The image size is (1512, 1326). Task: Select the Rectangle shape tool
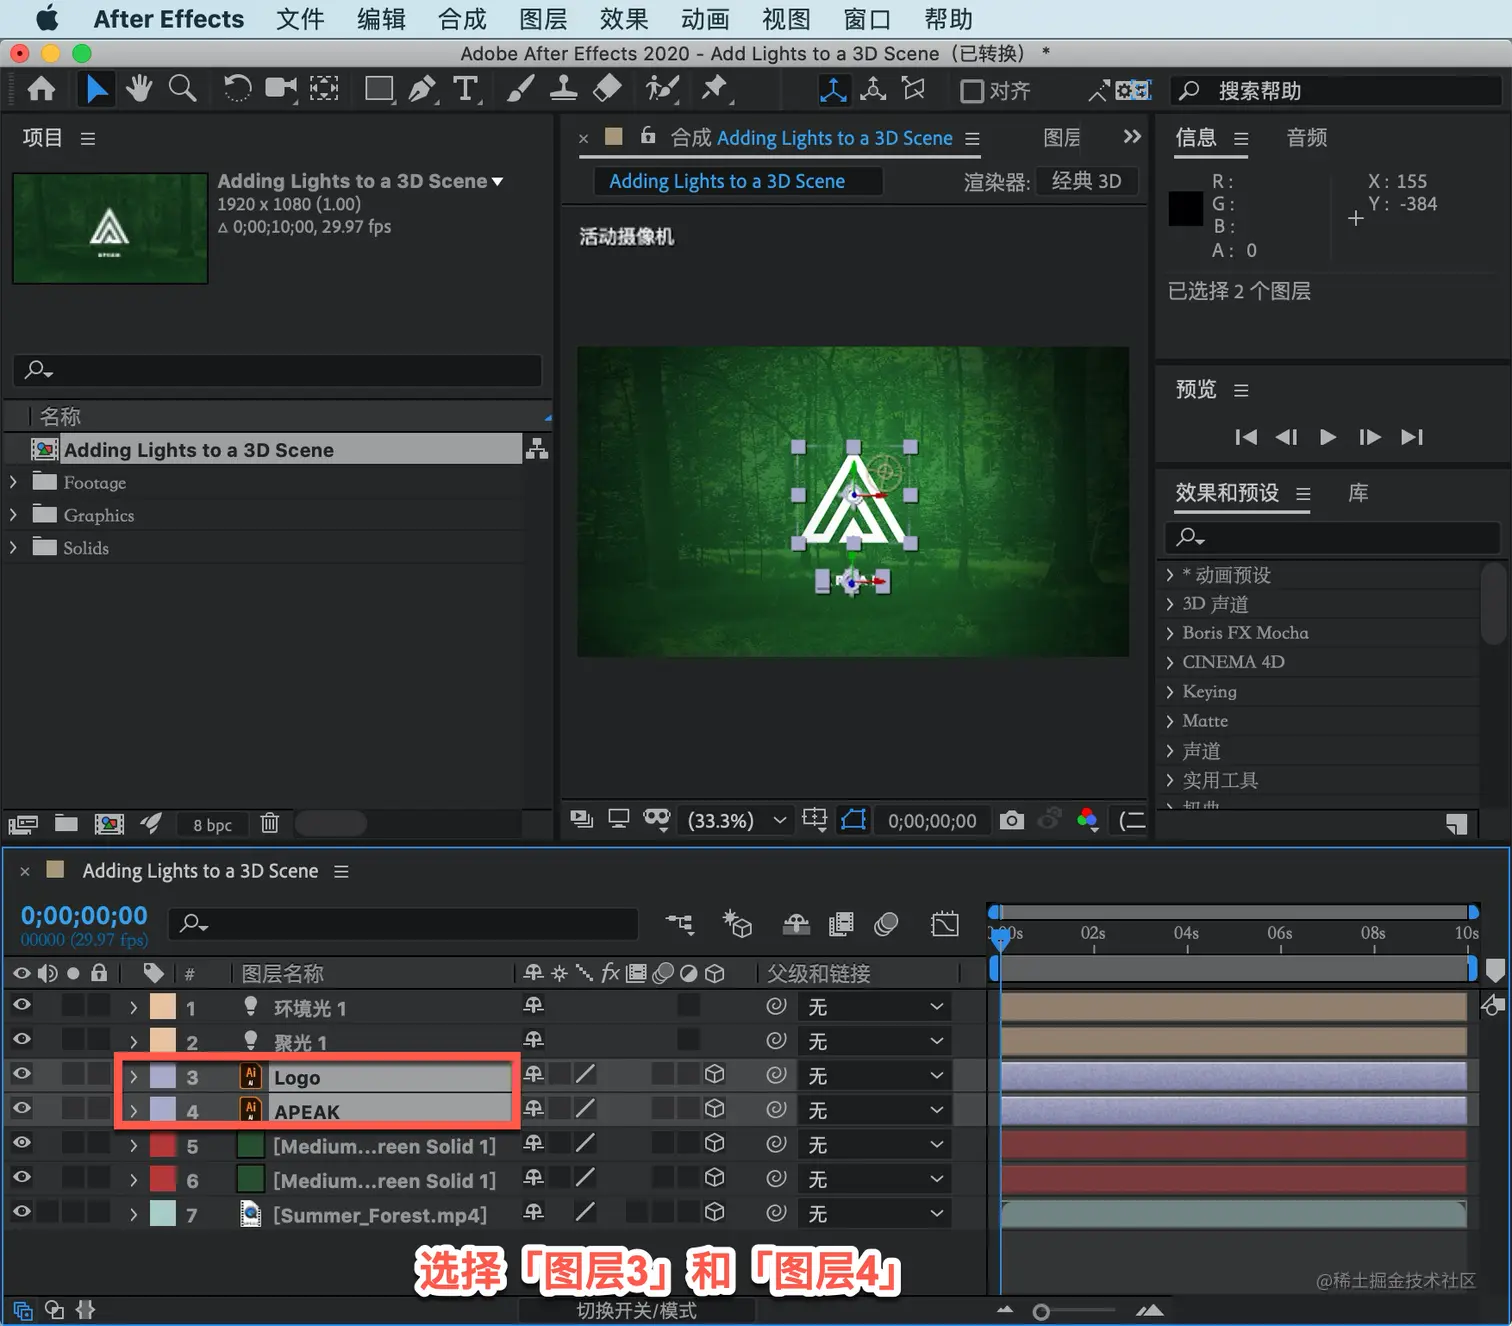379,90
